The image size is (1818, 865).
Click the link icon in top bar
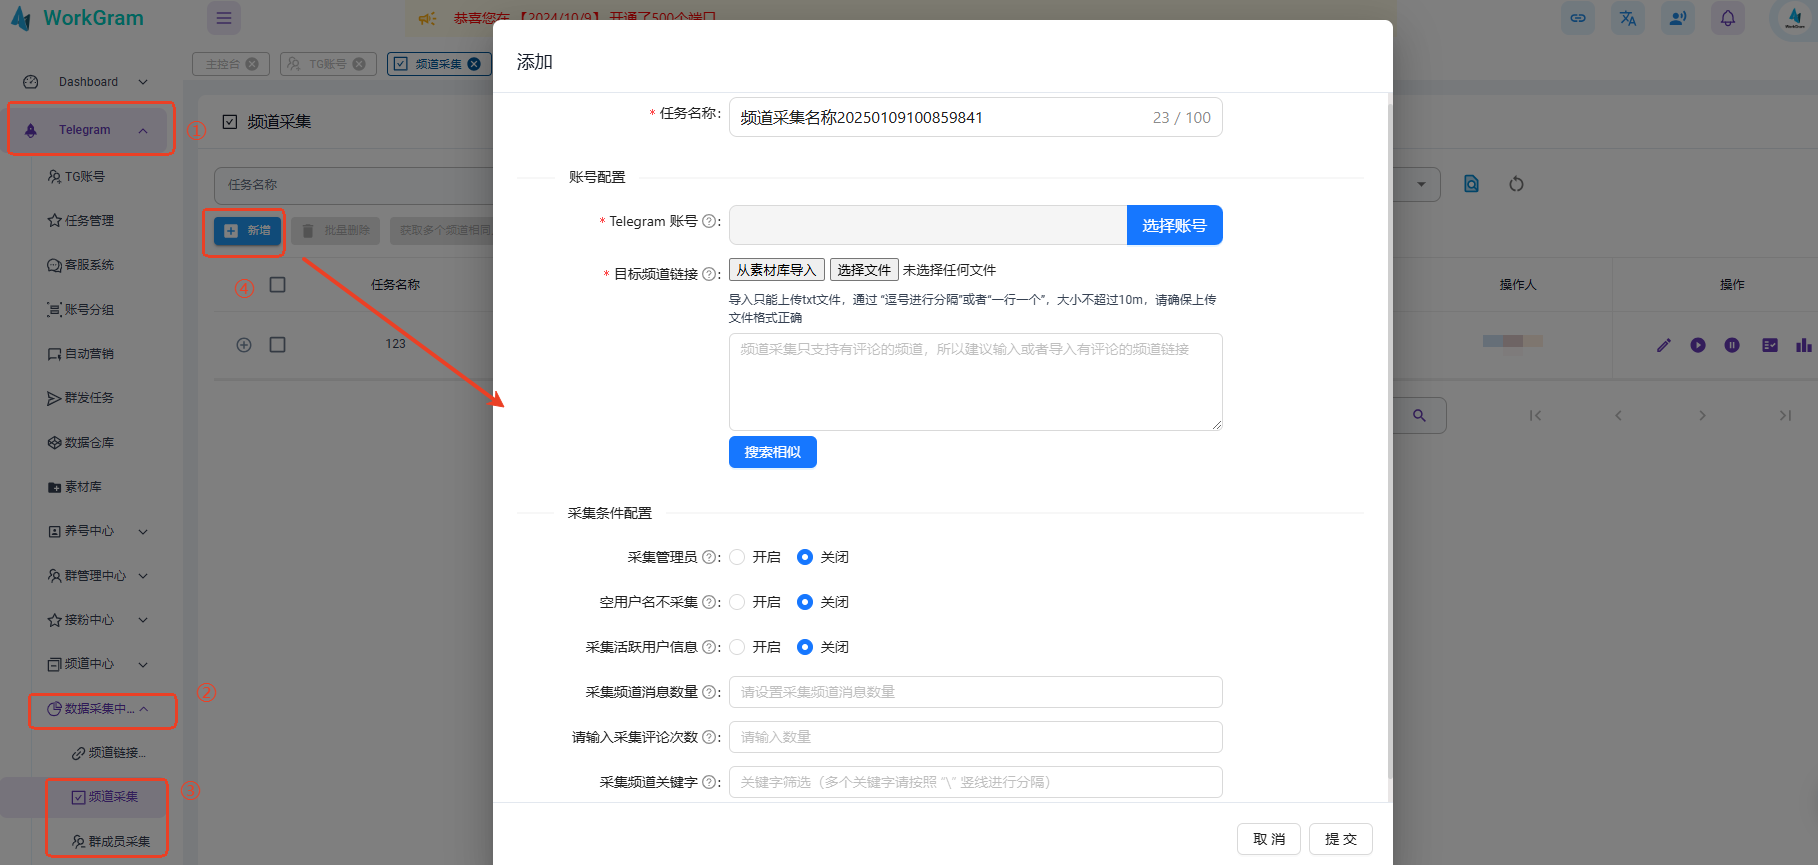(1578, 18)
